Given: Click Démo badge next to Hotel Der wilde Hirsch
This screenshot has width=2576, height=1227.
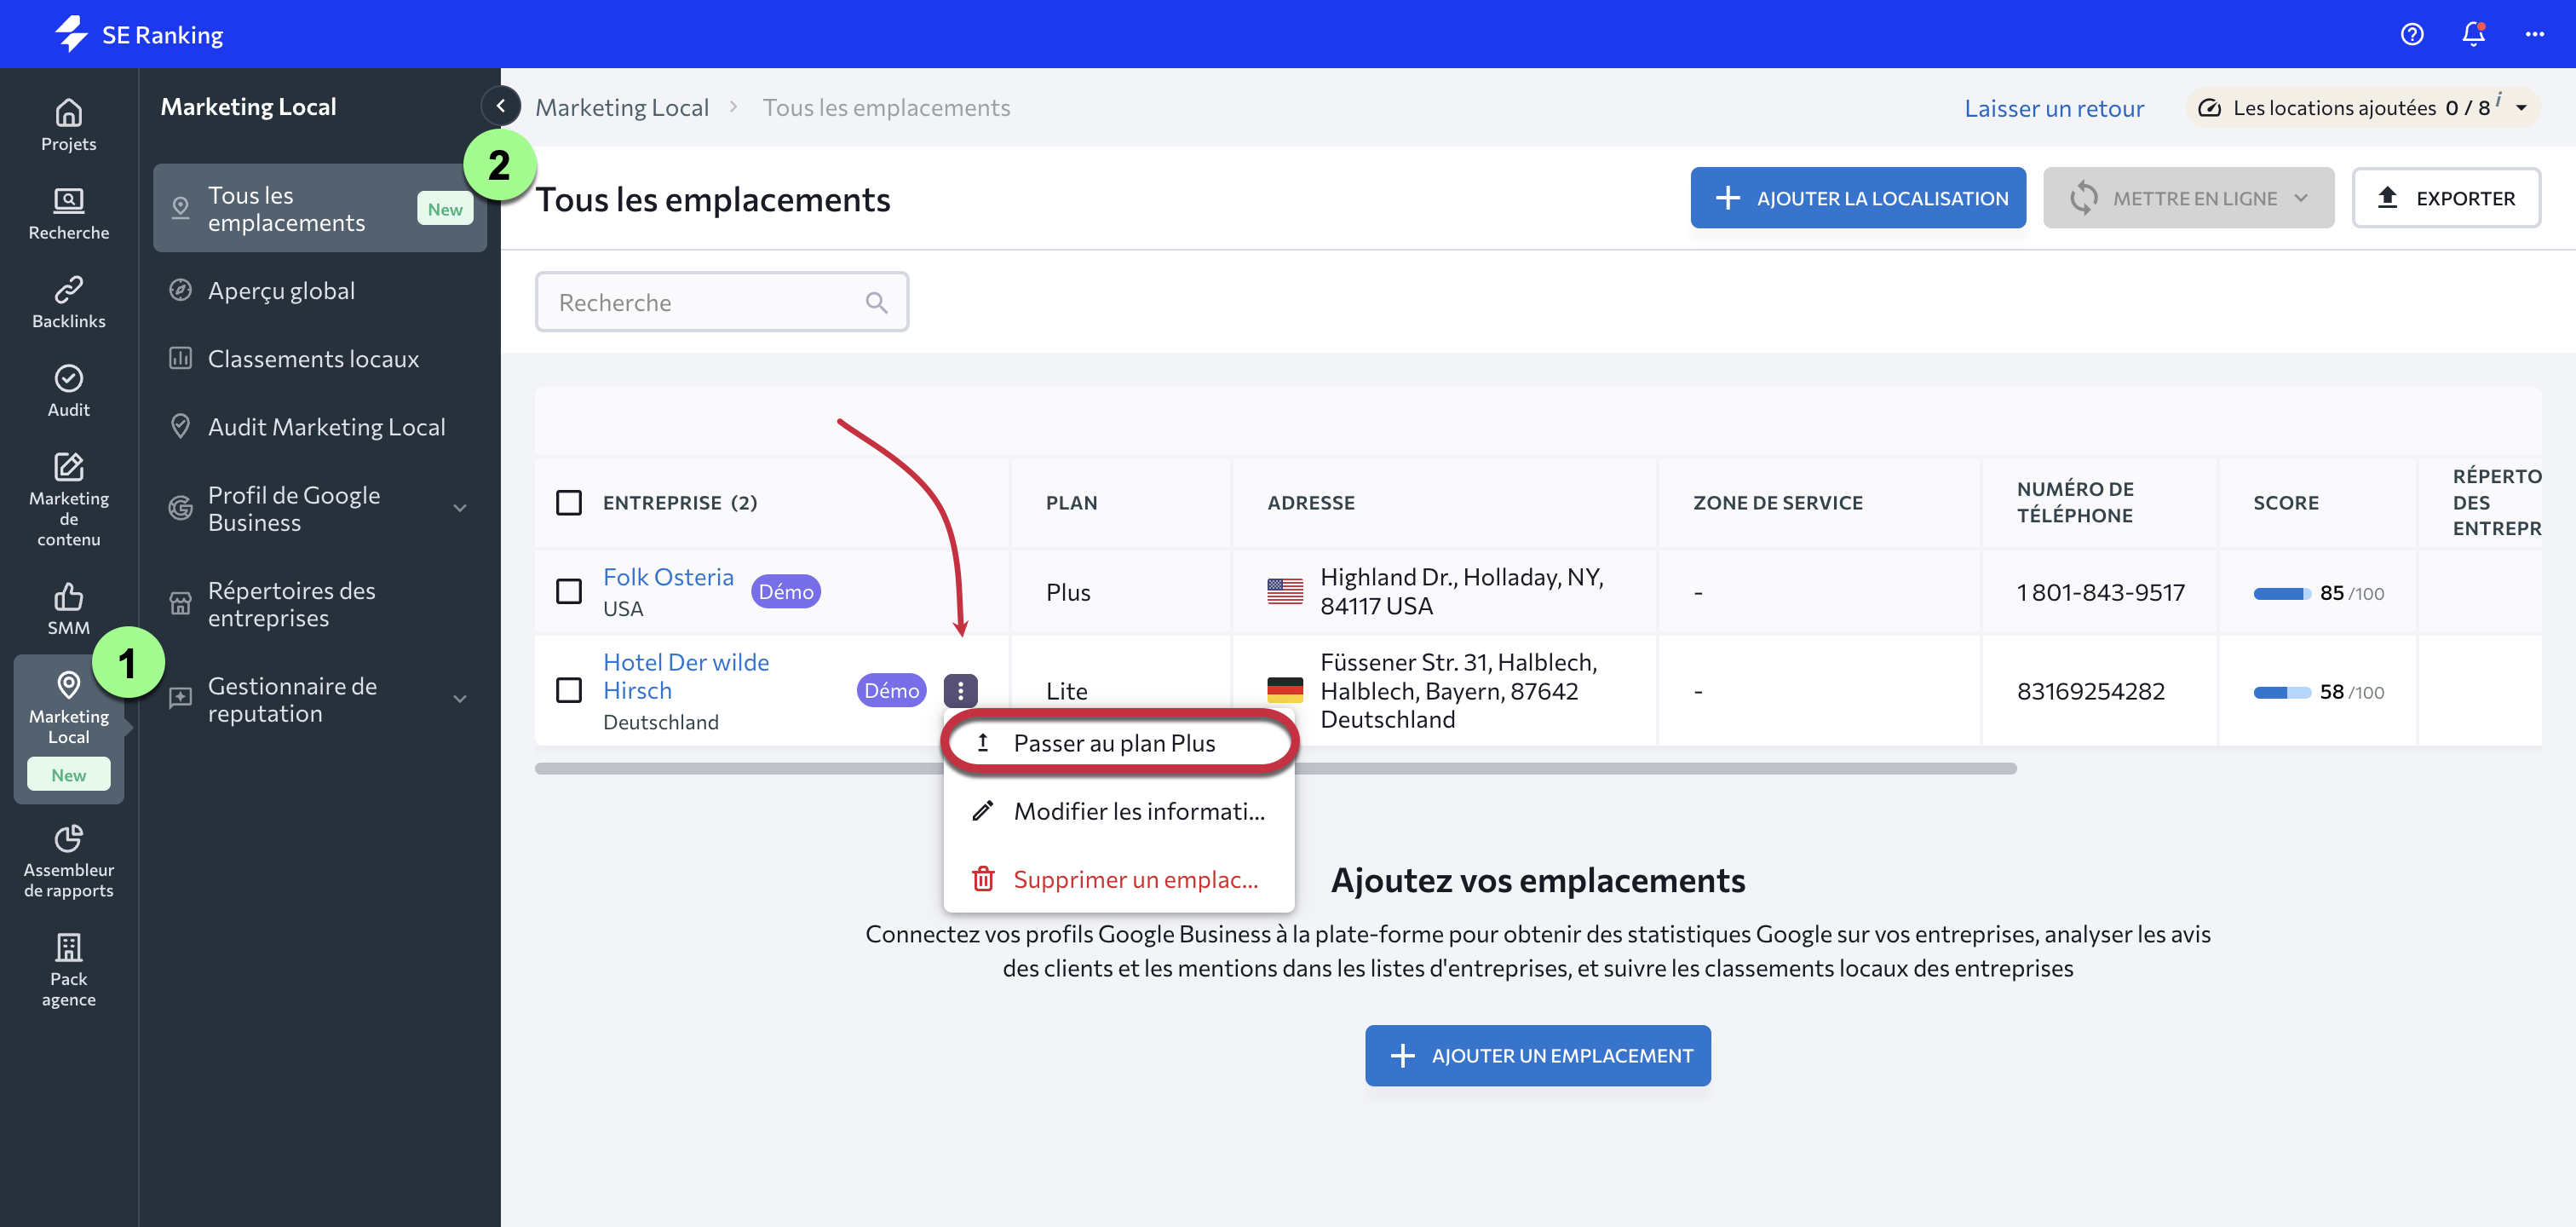Looking at the screenshot, I should pos(891,690).
